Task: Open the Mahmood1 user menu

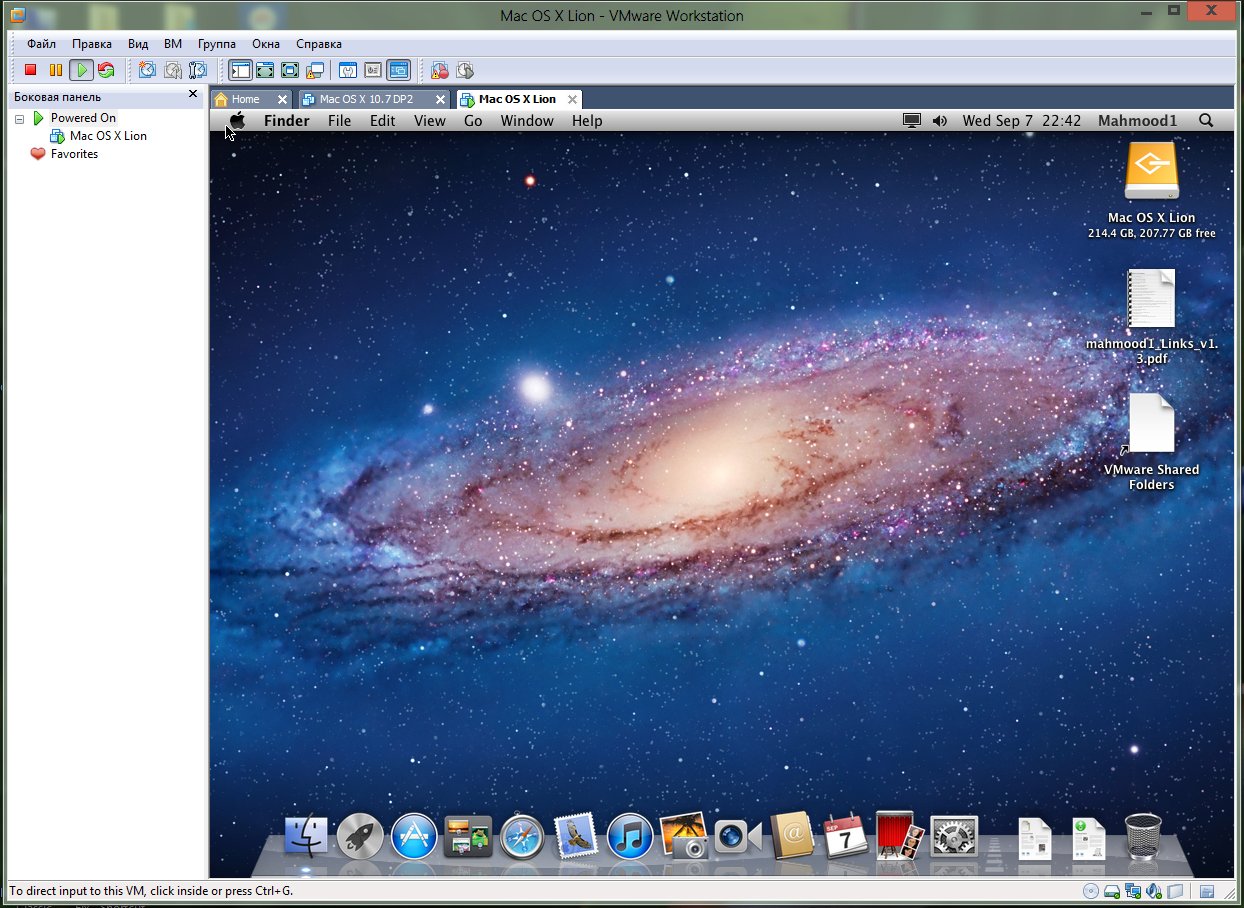Action: click(1138, 121)
